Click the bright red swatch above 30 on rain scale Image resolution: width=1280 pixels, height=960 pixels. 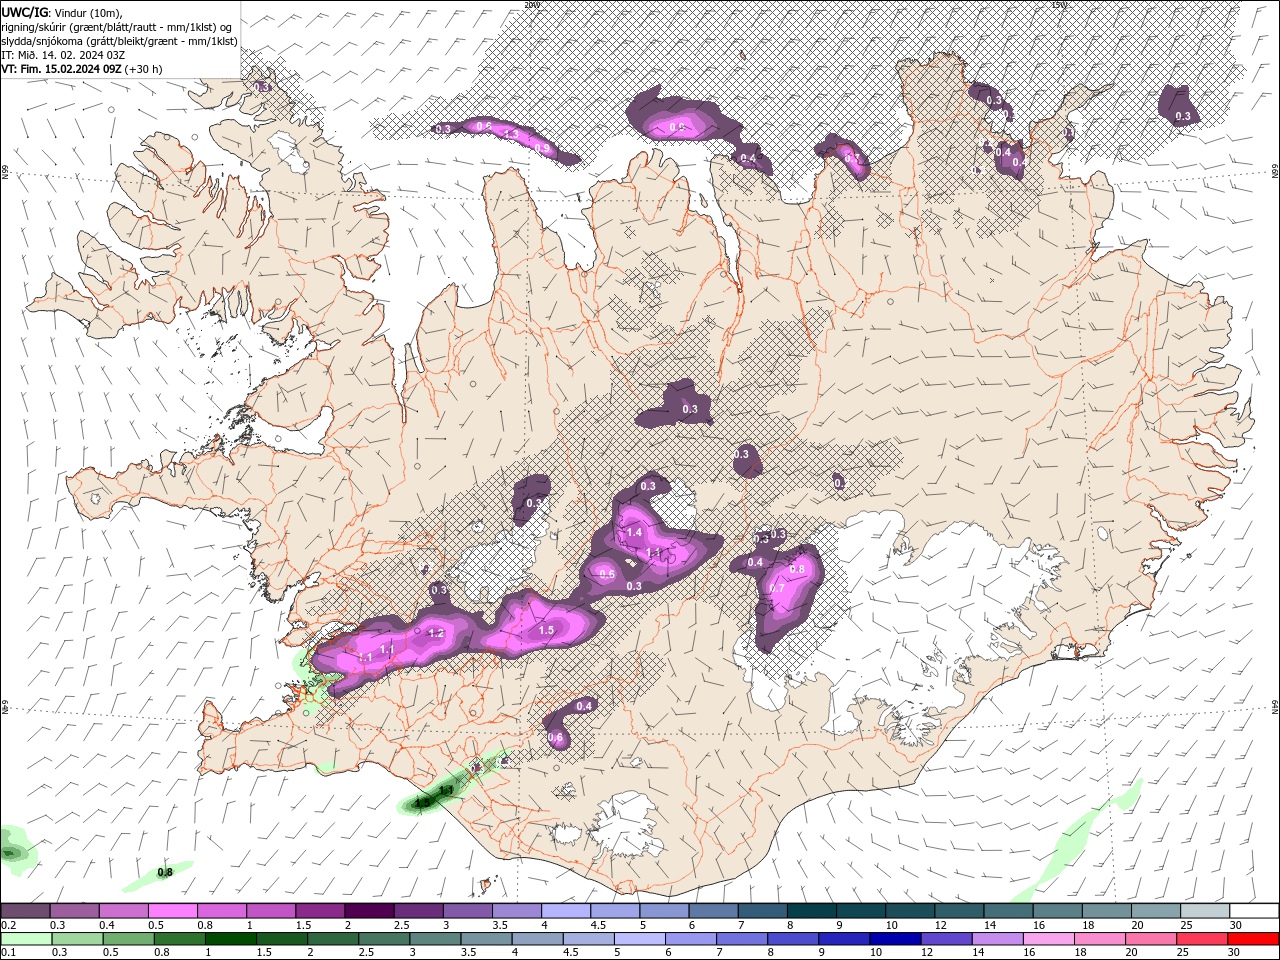[x=1255, y=939]
